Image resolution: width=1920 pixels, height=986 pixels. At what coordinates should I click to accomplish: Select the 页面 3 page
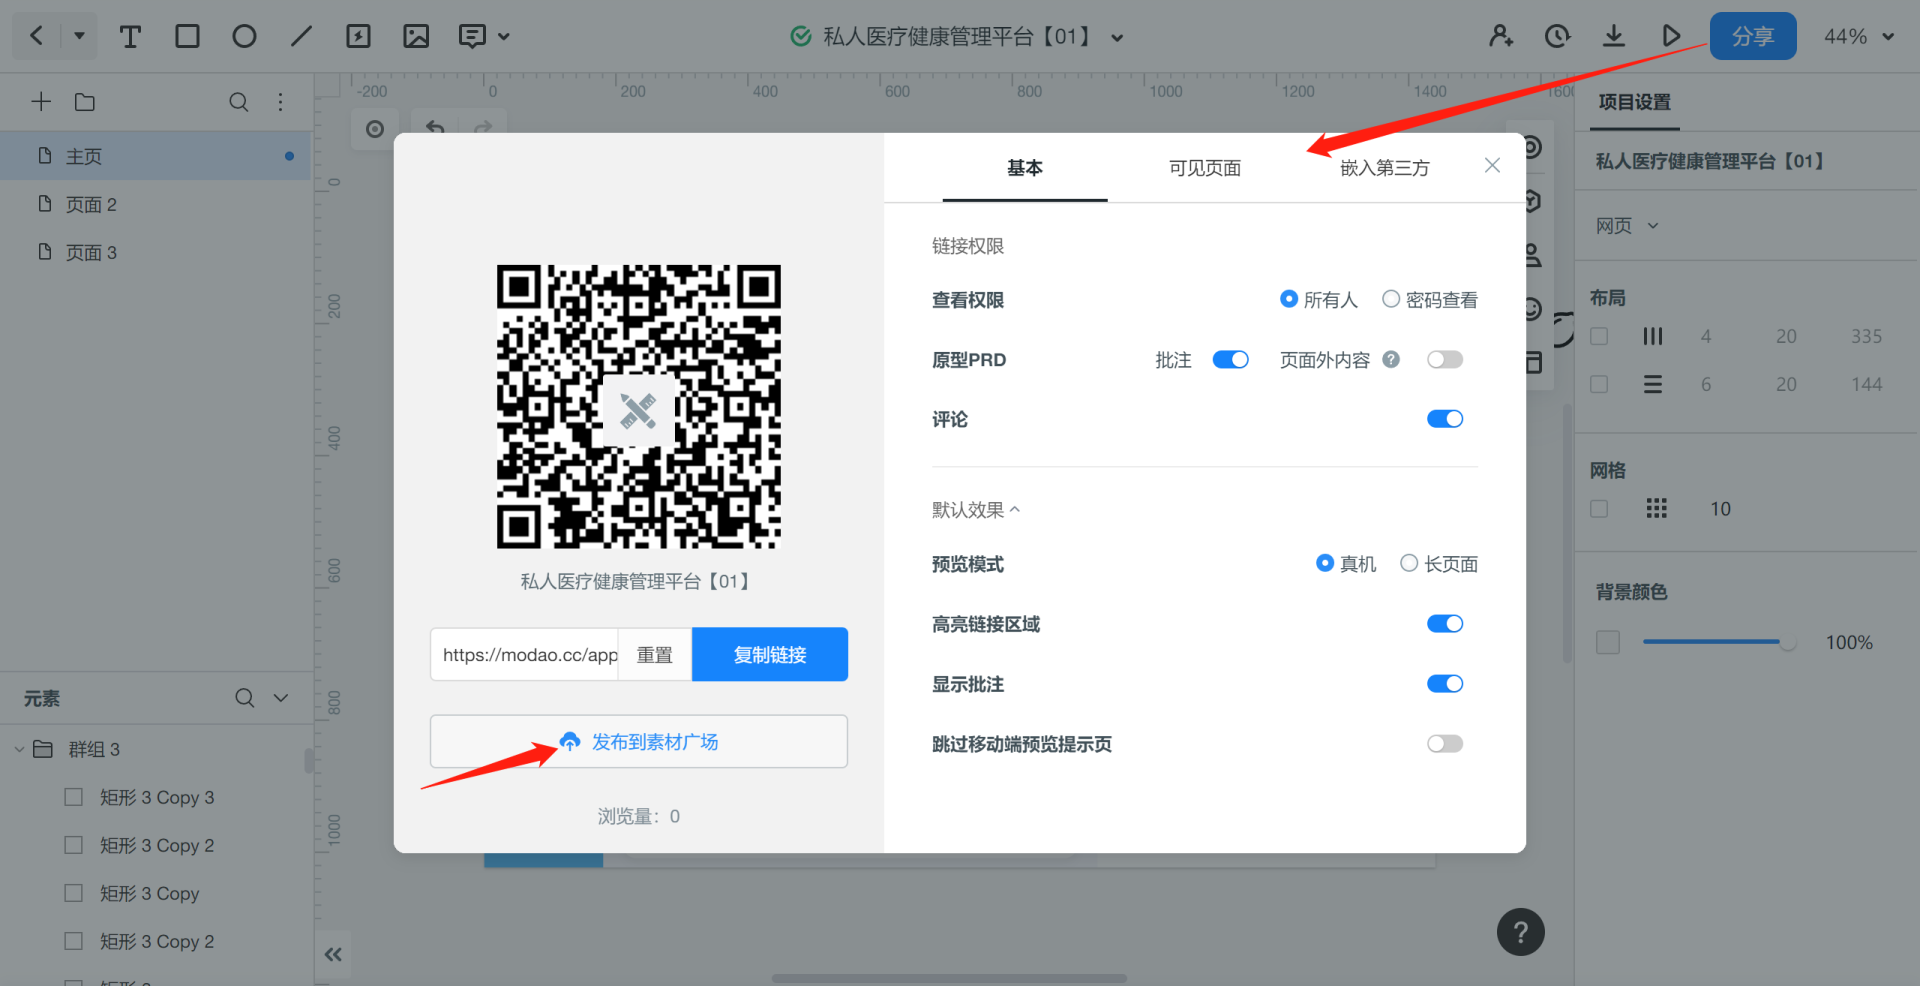155,252
